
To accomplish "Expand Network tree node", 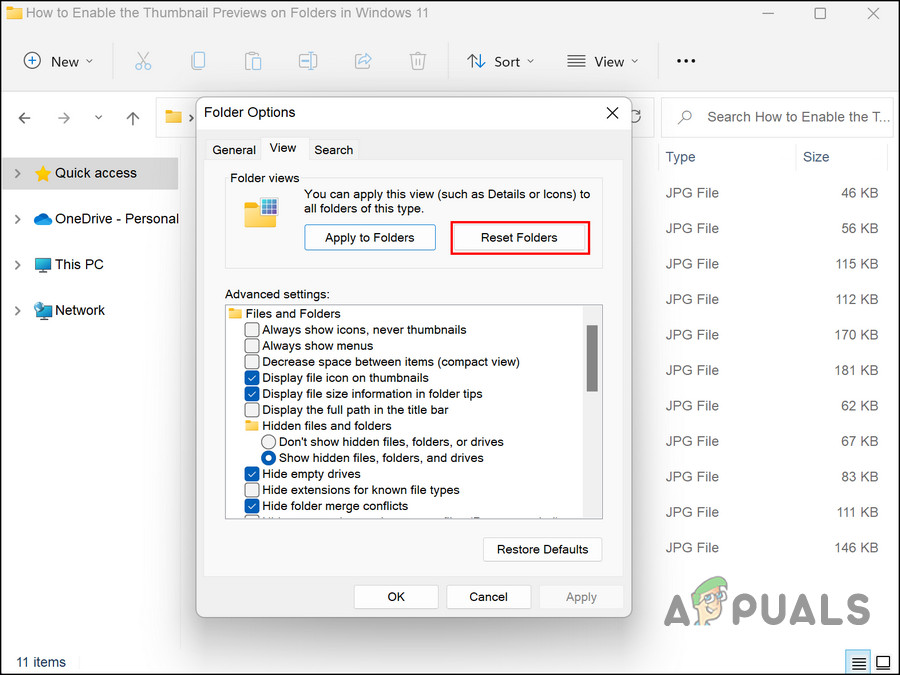I will (17, 311).
